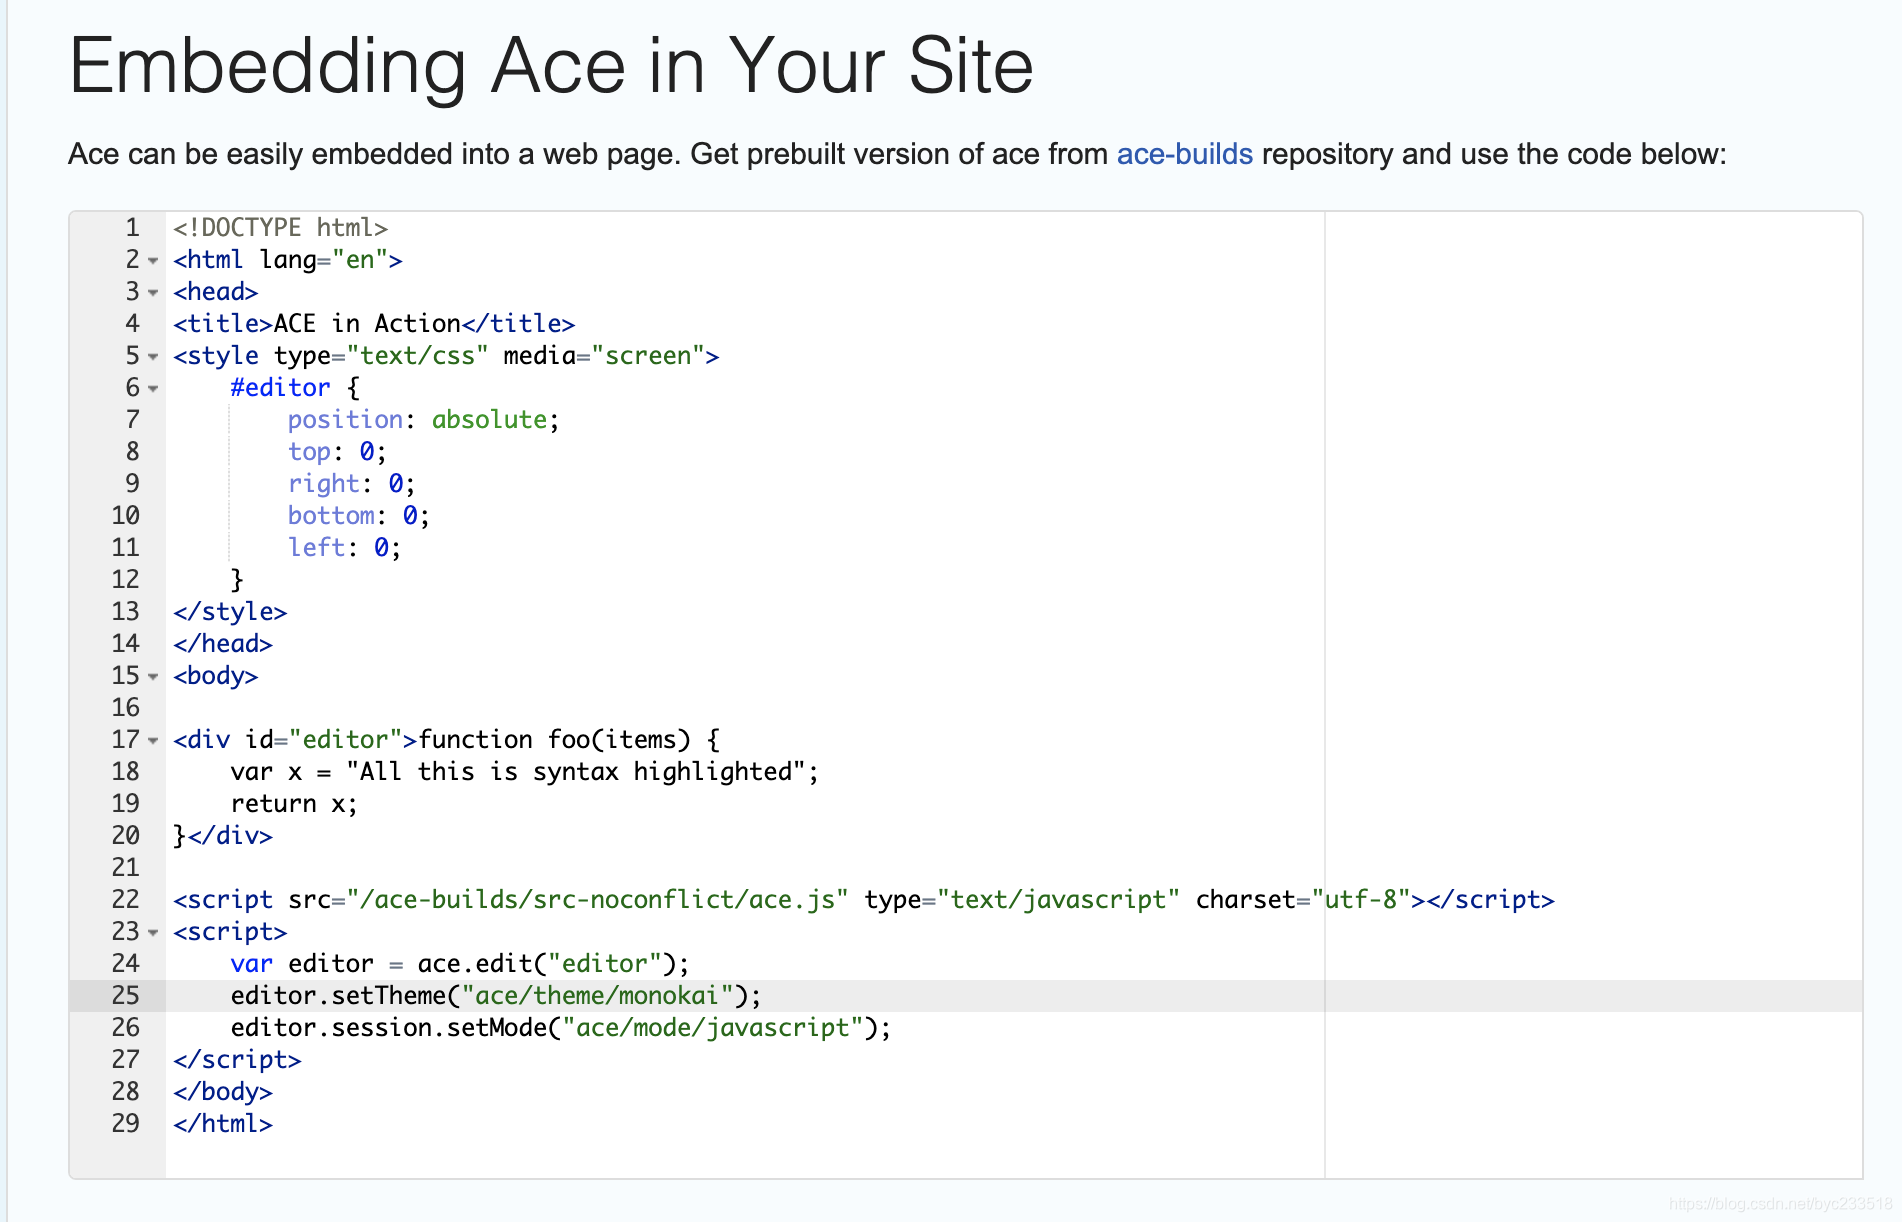The image size is (1902, 1222).
Task: Click the closing body tag on line 28
Action: click(223, 1092)
